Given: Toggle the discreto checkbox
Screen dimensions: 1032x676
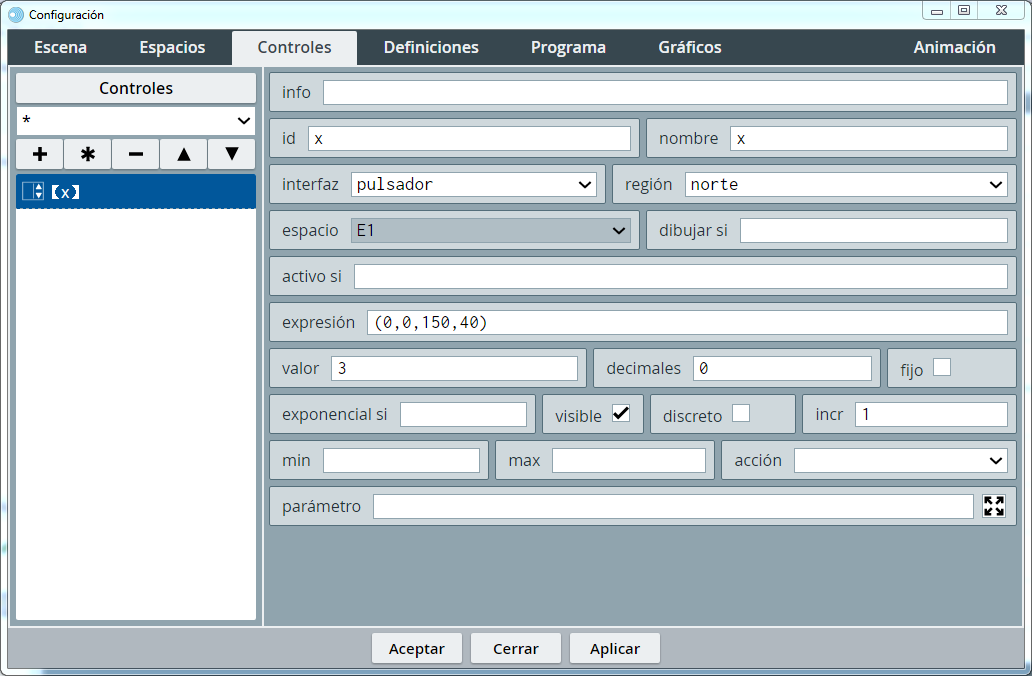Looking at the screenshot, I should (741, 413).
